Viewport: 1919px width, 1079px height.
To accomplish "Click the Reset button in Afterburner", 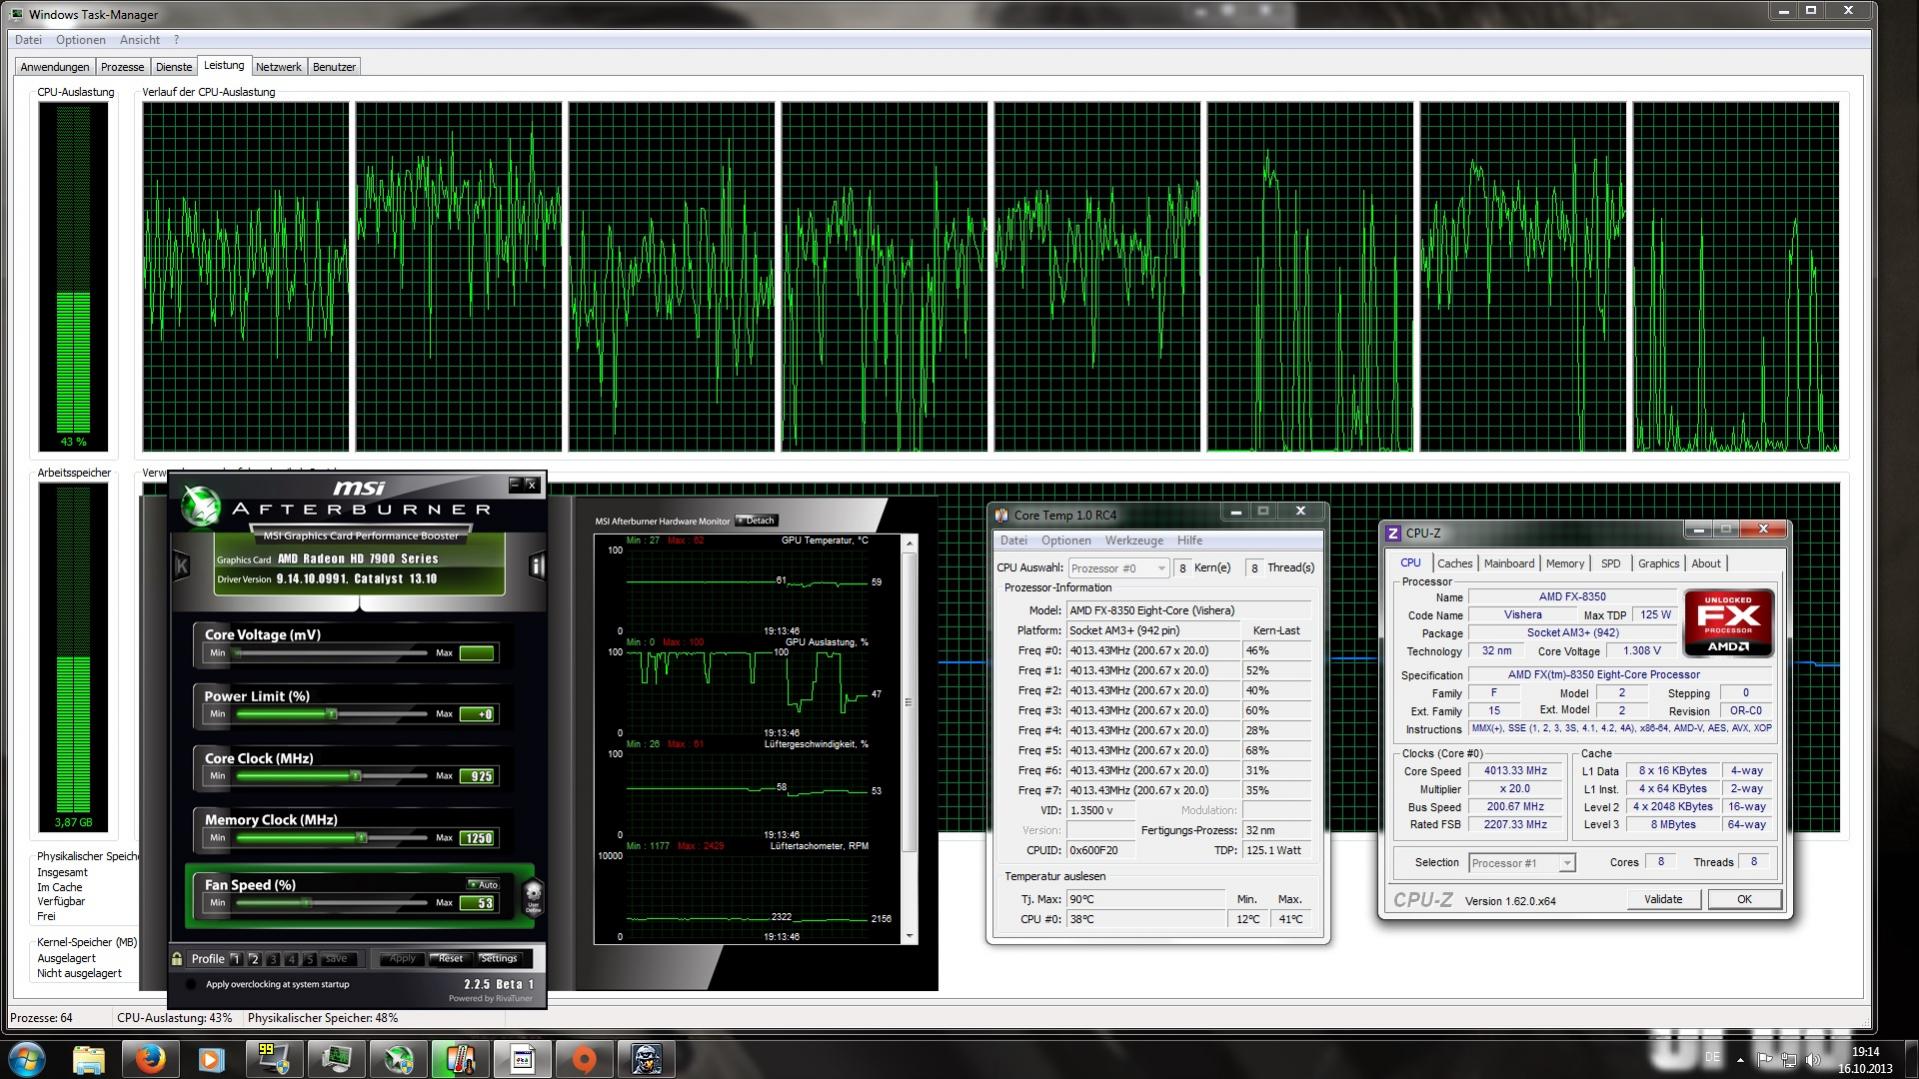I will coord(451,959).
